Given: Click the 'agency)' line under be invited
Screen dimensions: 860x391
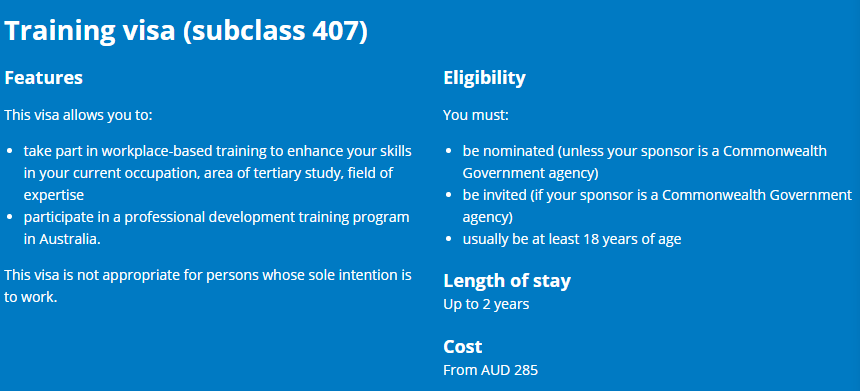Looking at the screenshot, I should coord(487,218).
